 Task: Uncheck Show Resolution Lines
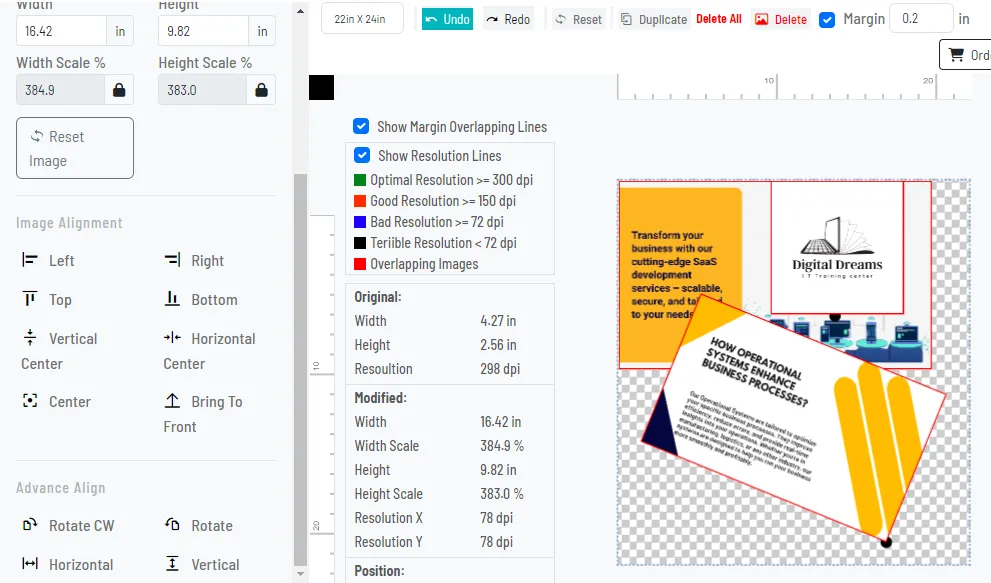362,156
